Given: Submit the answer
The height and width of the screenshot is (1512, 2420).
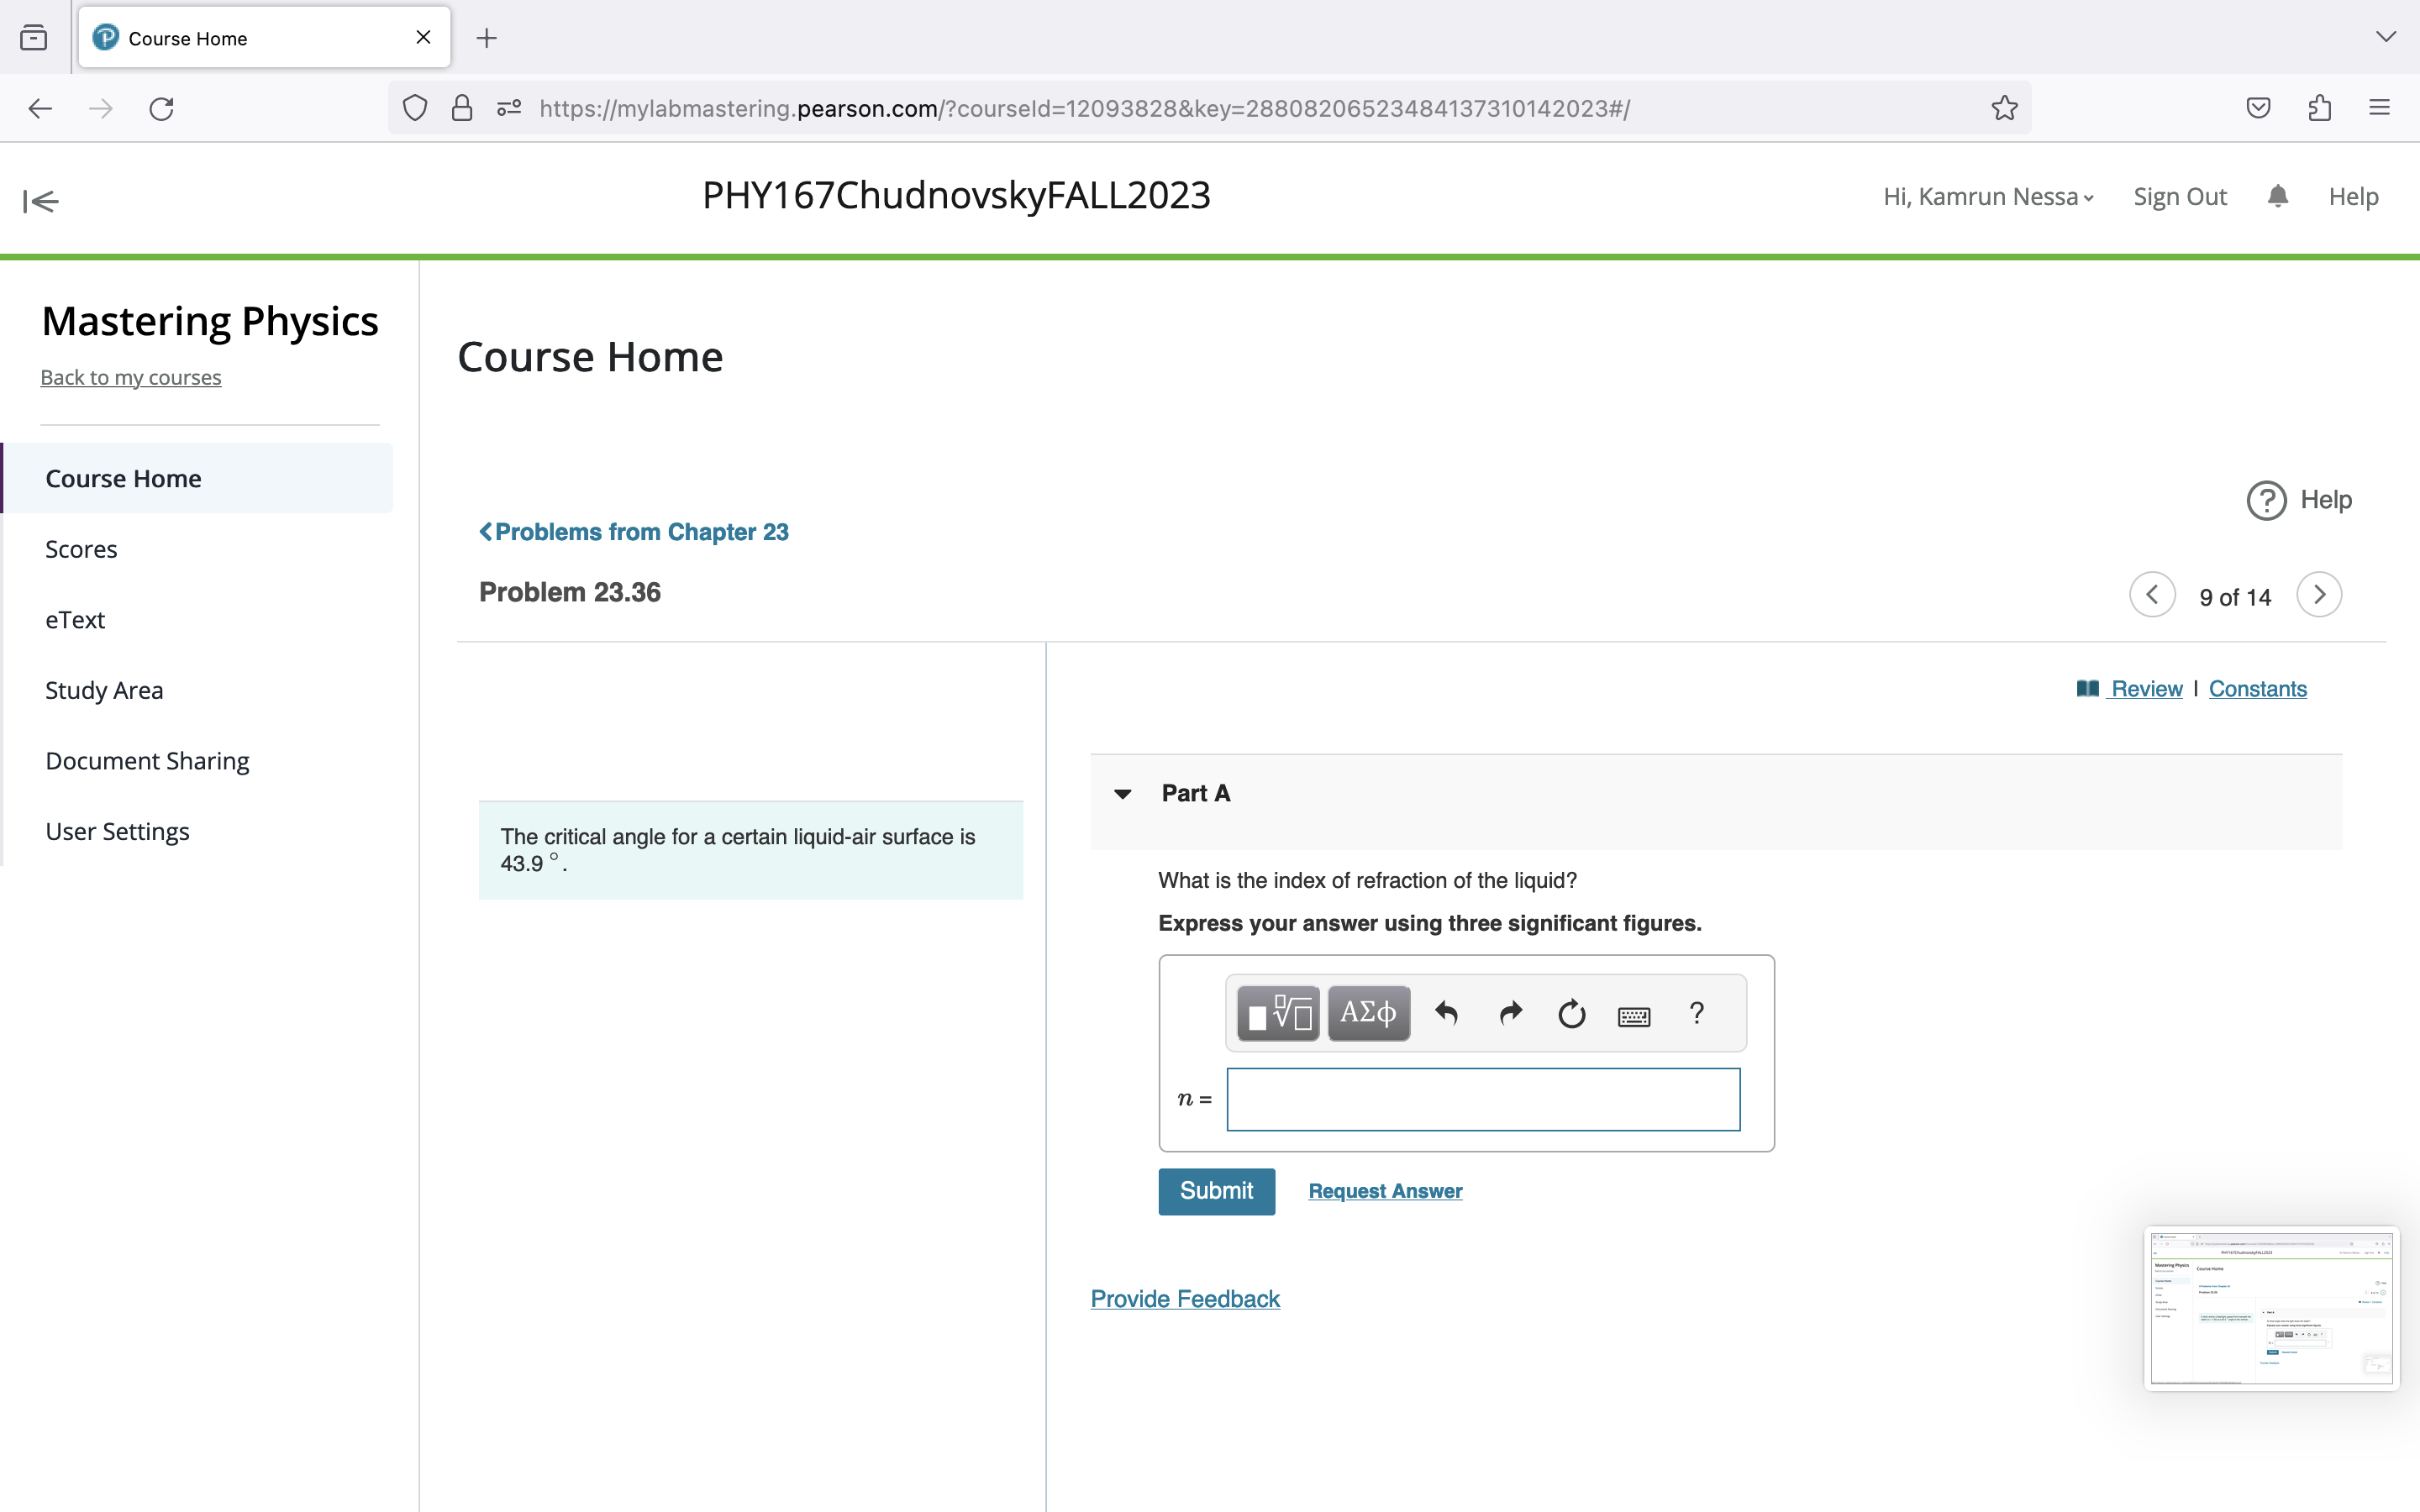Looking at the screenshot, I should tap(1216, 1191).
